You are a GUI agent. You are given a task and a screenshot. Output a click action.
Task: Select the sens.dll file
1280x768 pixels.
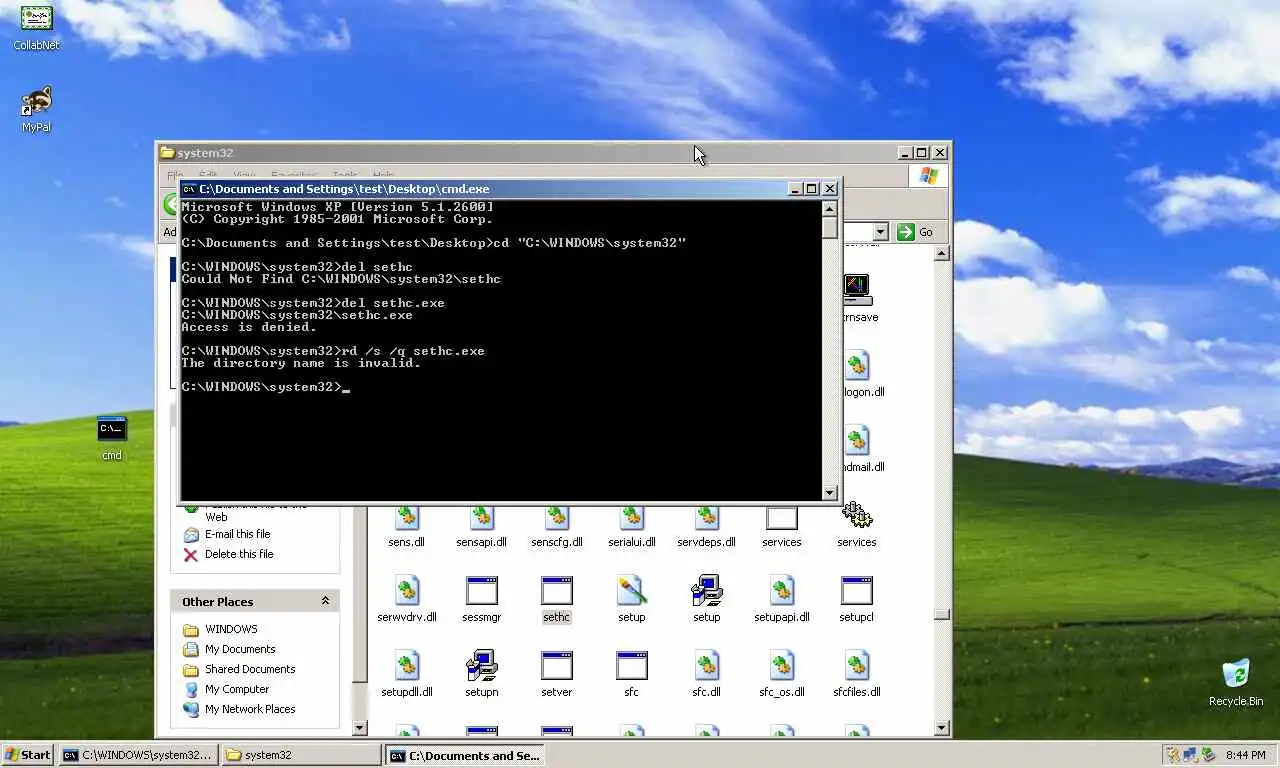[406, 527]
